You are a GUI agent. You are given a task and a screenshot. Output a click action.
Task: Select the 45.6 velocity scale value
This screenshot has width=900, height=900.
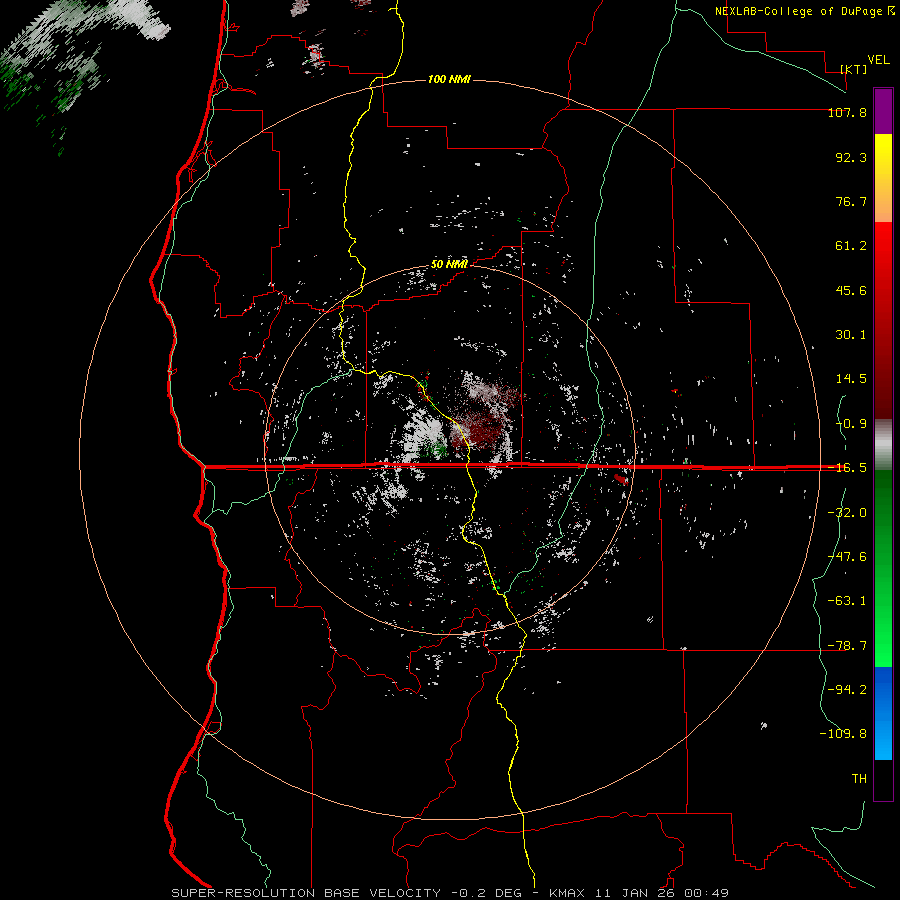[x=851, y=290]
